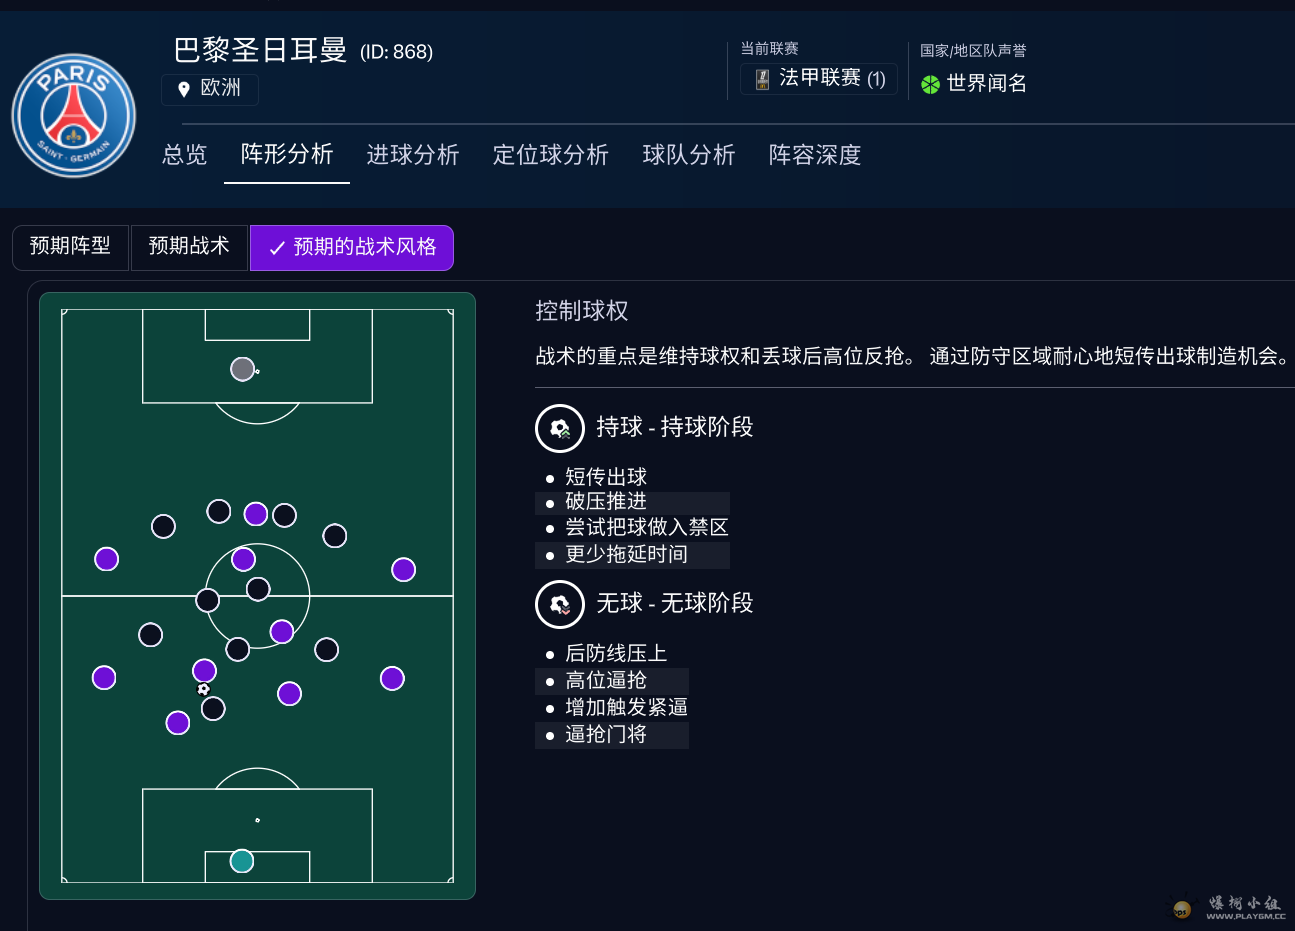Click the 欧洲 region button
Viewport: 1295px width, 931px height.
[x=210, y=89]
